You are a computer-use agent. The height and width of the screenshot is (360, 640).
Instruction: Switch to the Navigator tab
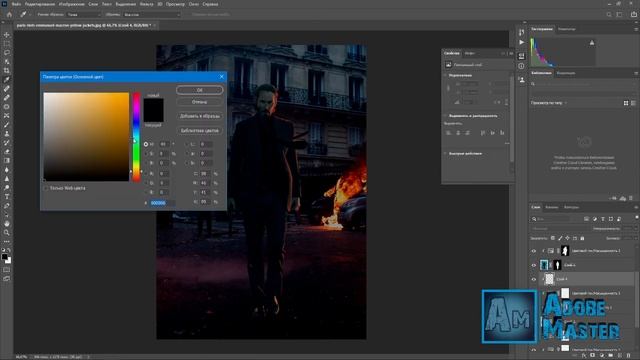pyautogui.click(x=567, y=29)
